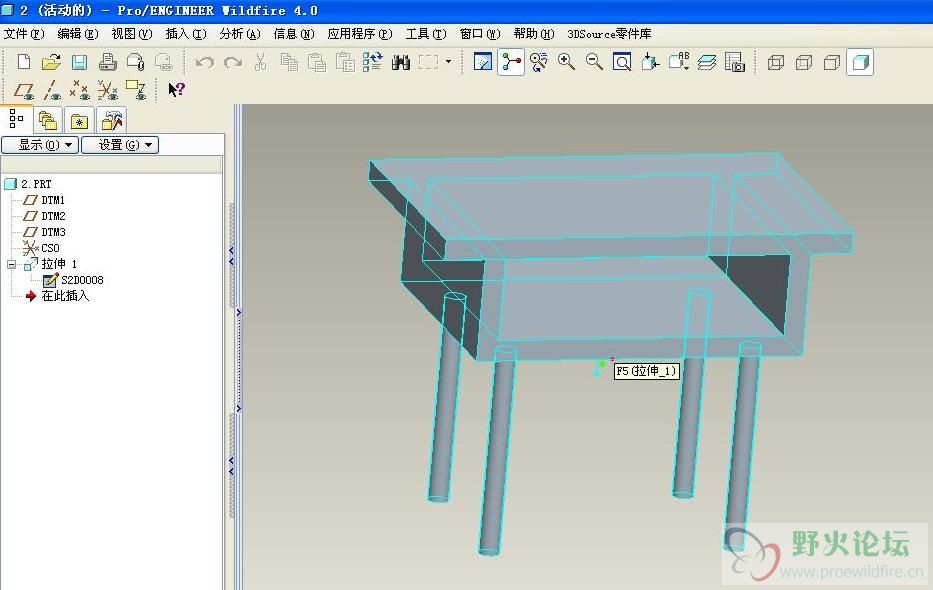
Task: Switch to Wireframe display mode
Action: tap(776, 62)
